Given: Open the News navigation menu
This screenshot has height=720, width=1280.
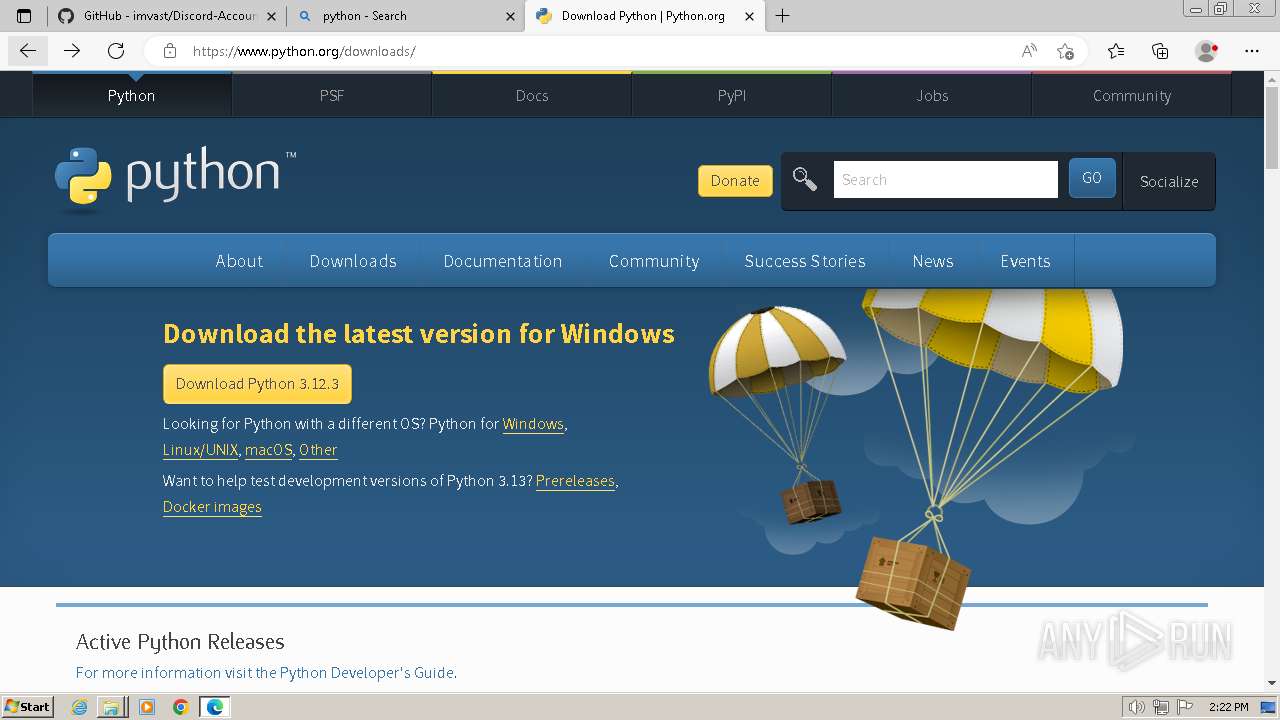Looking at the screenshot, I should 933,261.
